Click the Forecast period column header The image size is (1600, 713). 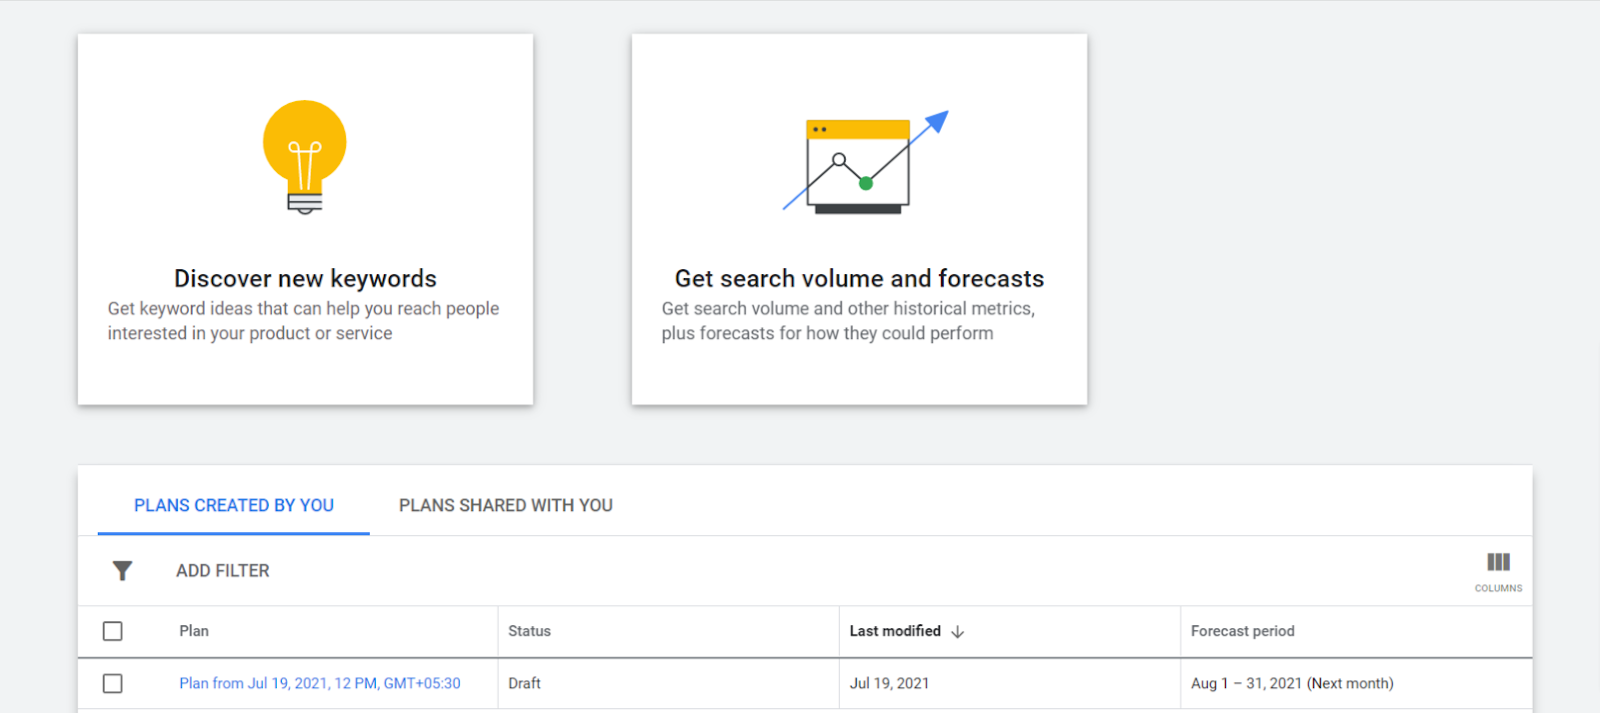[x=1242, y=631]
